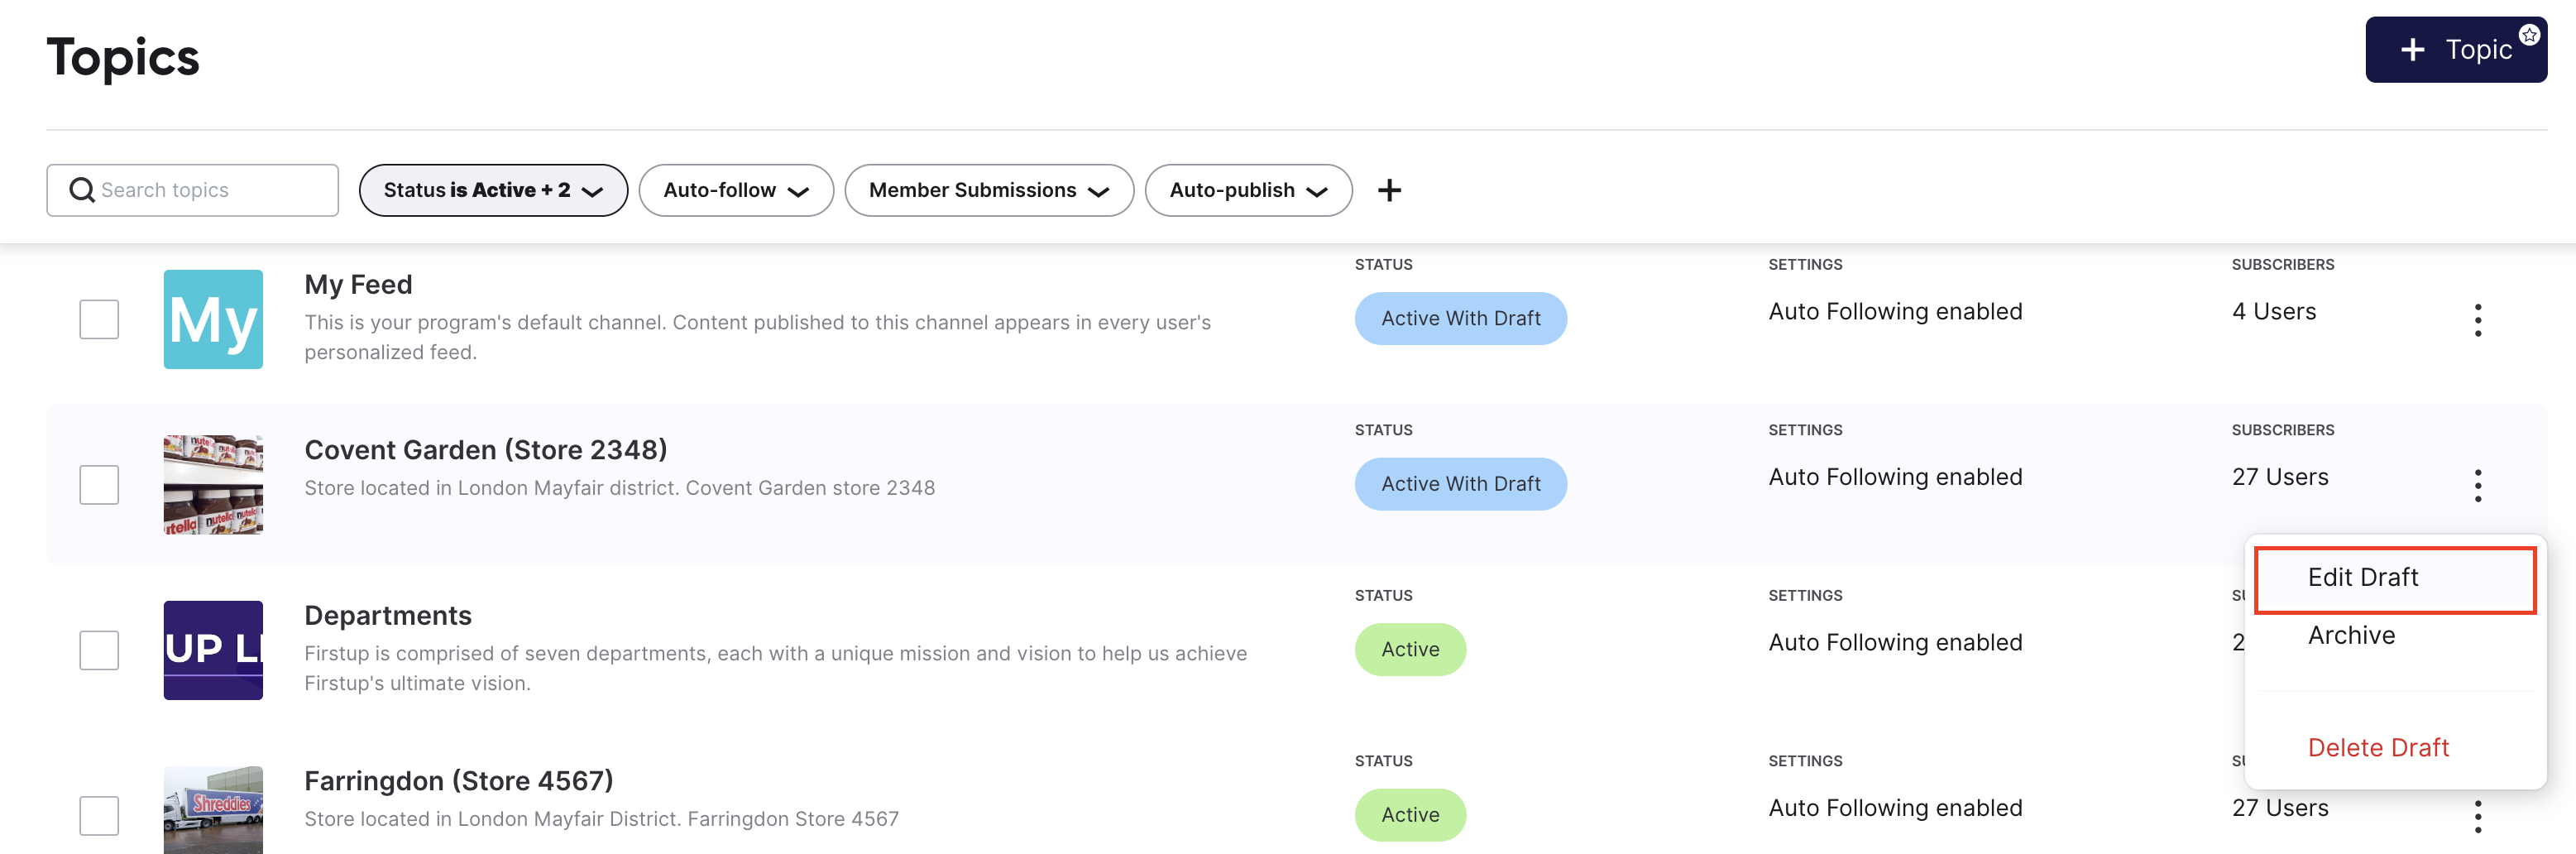Click the My Feed thumbnail image
2576x854 pixels.
click(x=213, y=320)
